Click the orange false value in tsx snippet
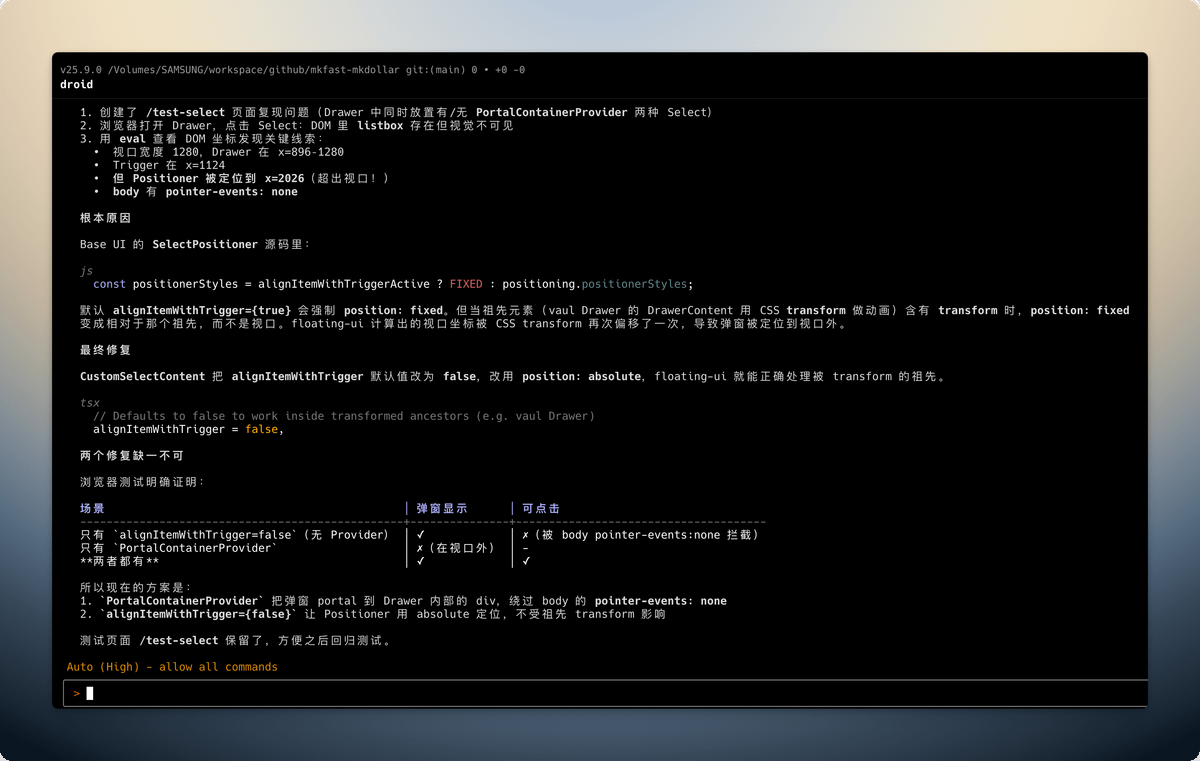The height and width of the screenshot is (761, 1200). click(264, 429)
